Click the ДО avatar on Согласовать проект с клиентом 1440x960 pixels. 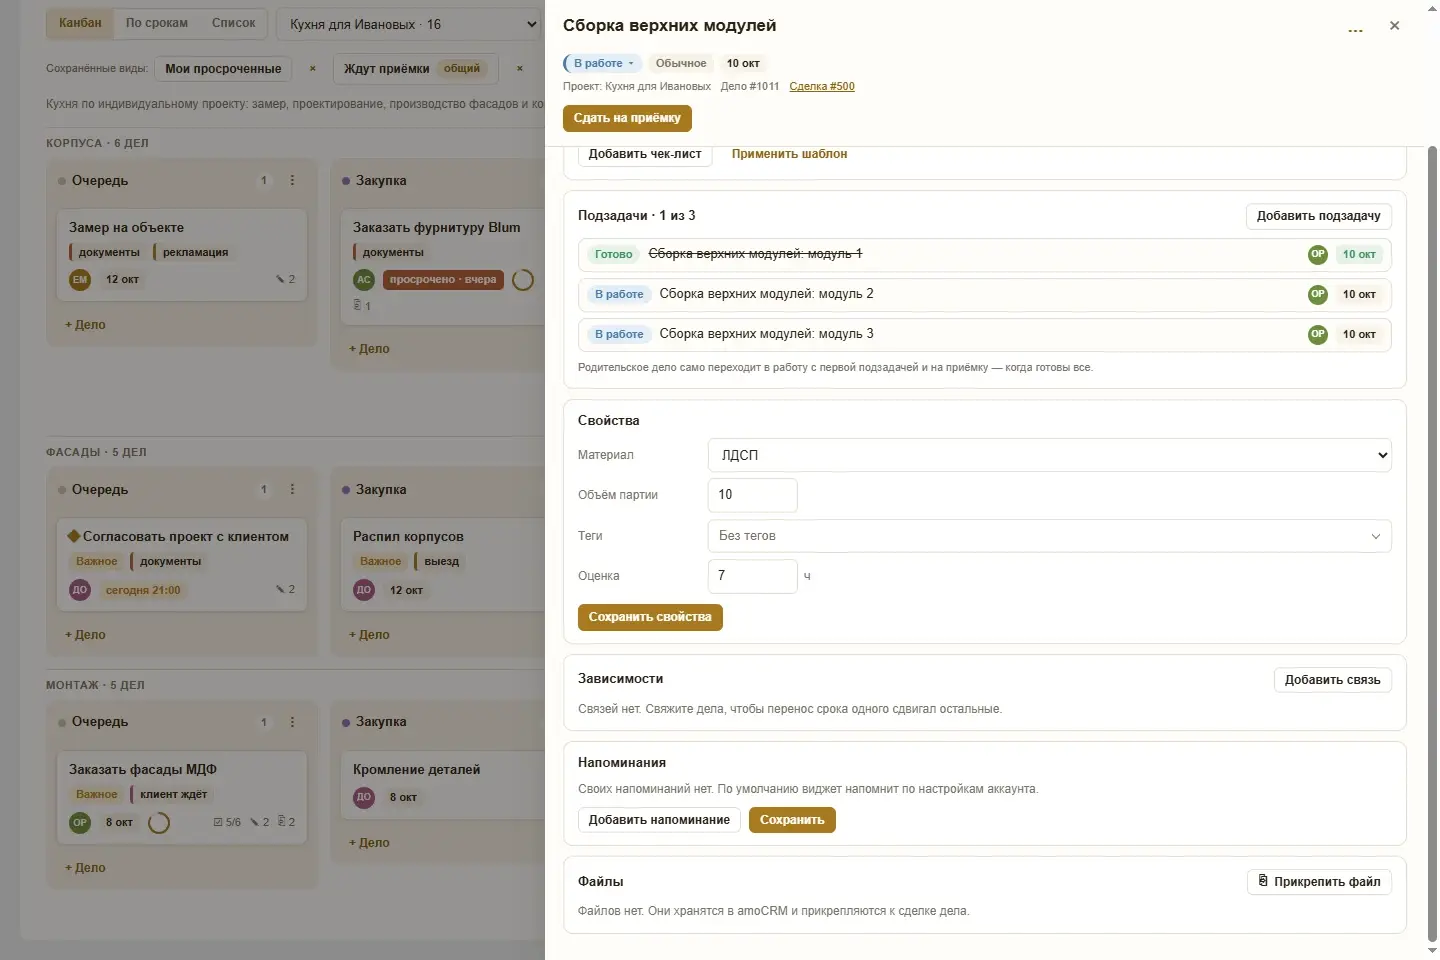coord(80,590)
